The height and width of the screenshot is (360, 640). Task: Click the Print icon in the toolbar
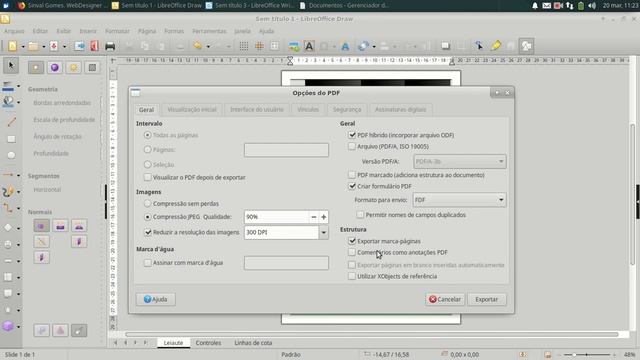pos(110,46)
